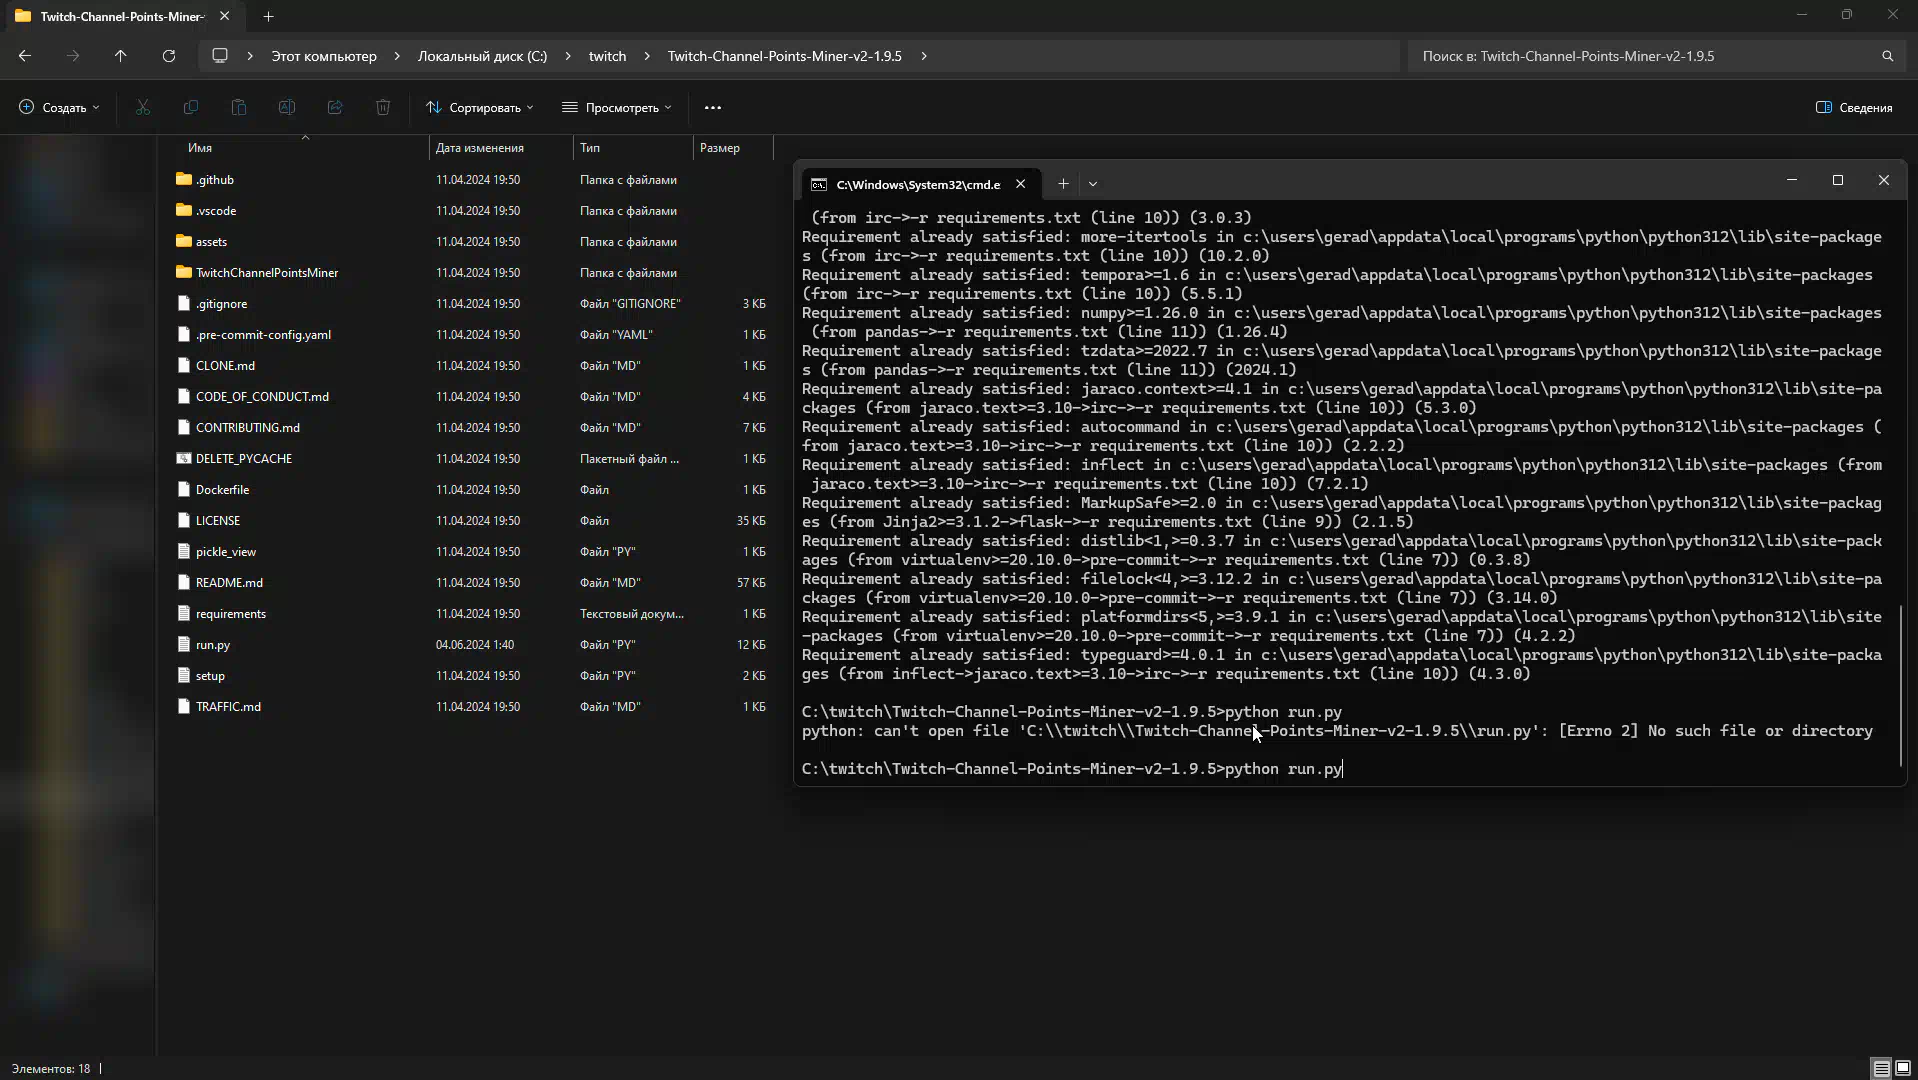Toggle the Сведения details pane
1918x1080 pixels.
1854,107
